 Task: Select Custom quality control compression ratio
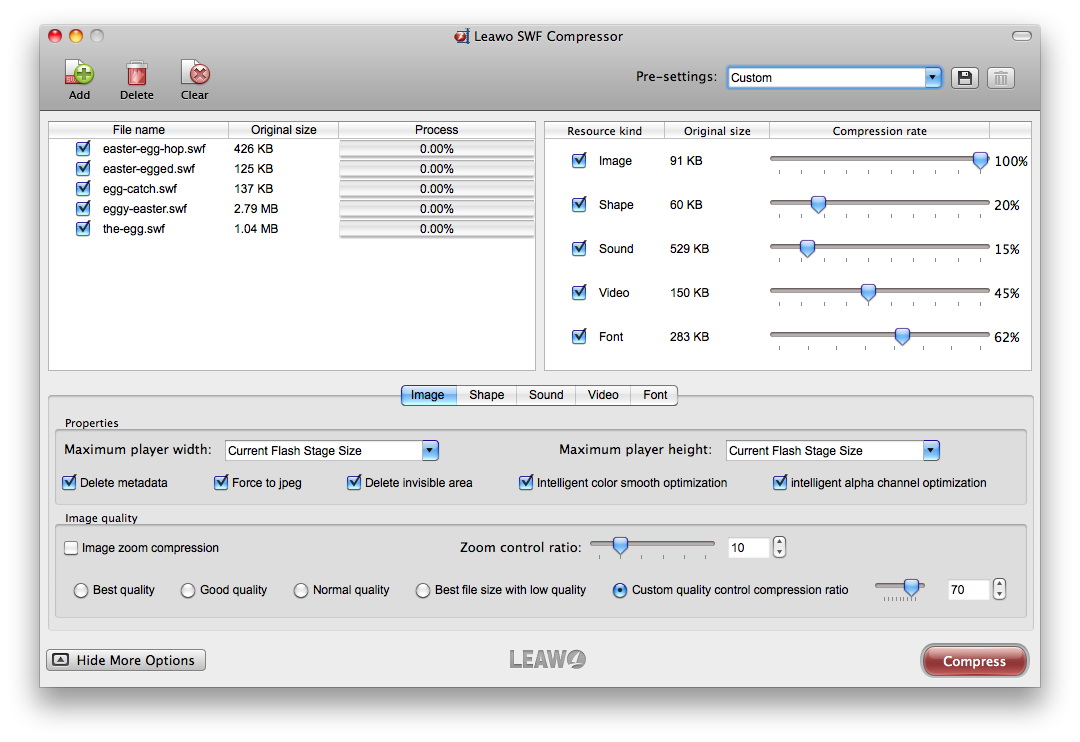click(620, 590)
